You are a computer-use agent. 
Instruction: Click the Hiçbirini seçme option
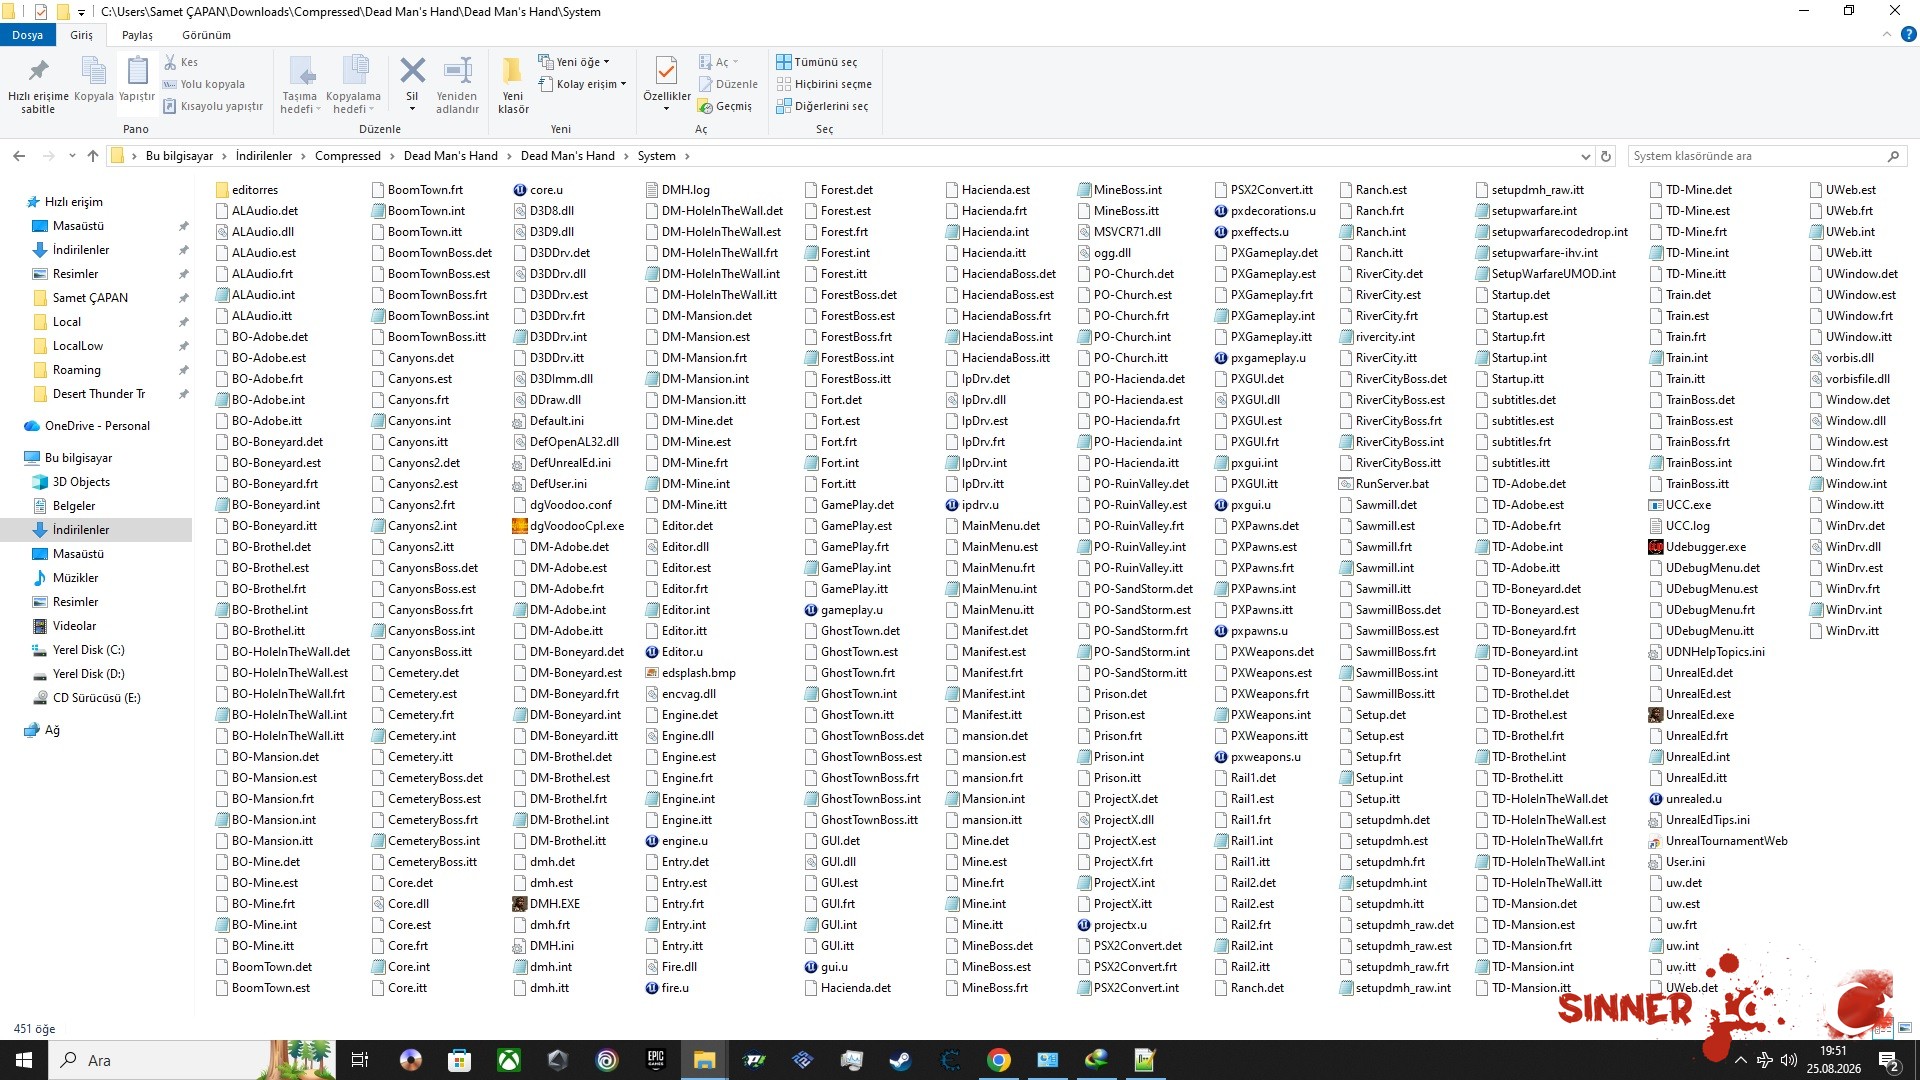click(824, 84)
